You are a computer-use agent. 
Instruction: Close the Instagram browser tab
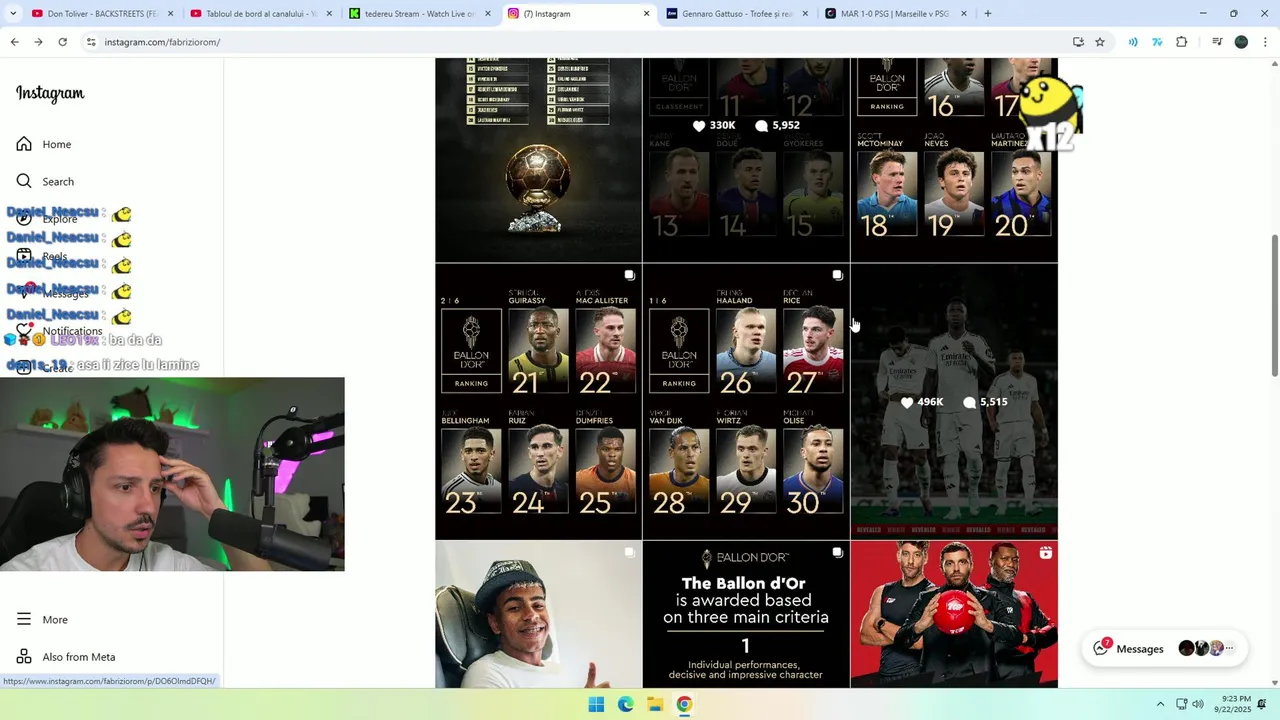click(x=646, y=14)
